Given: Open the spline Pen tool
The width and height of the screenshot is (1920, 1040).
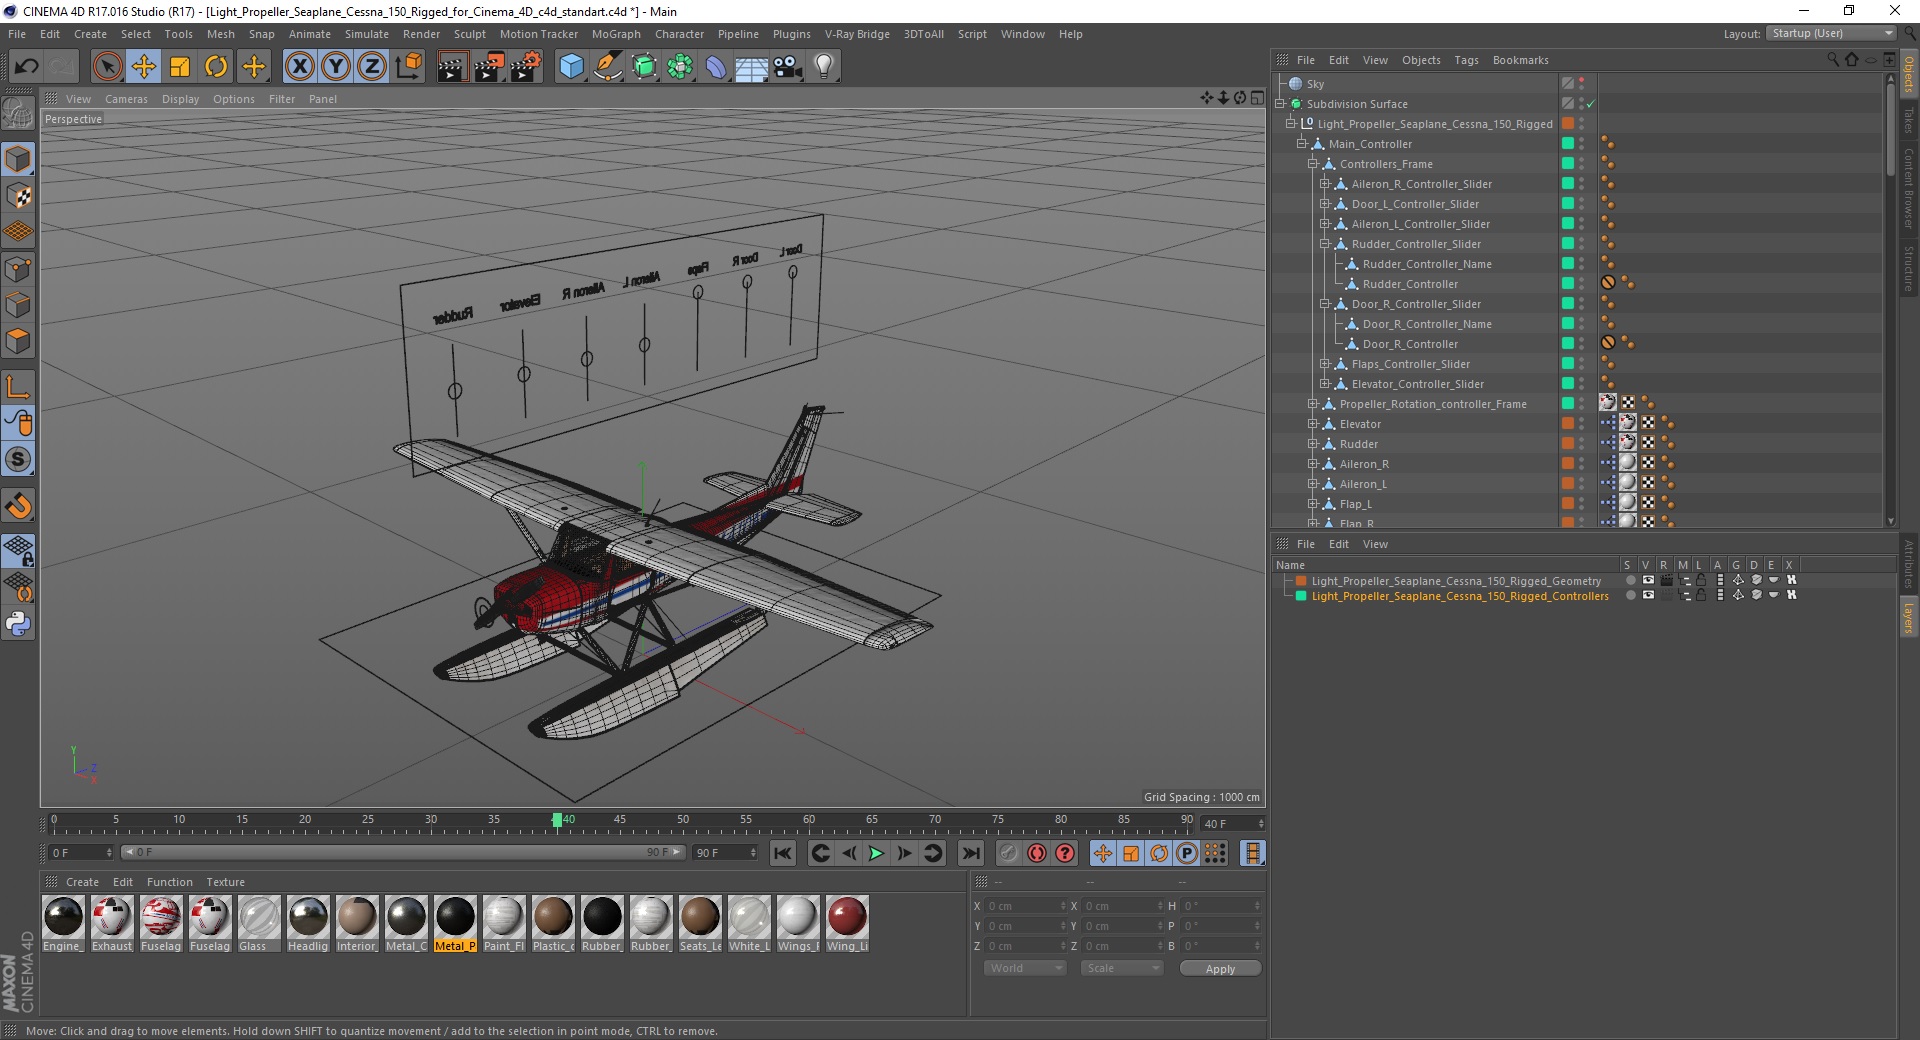Looking at the screenshot, I should (607, 67).
